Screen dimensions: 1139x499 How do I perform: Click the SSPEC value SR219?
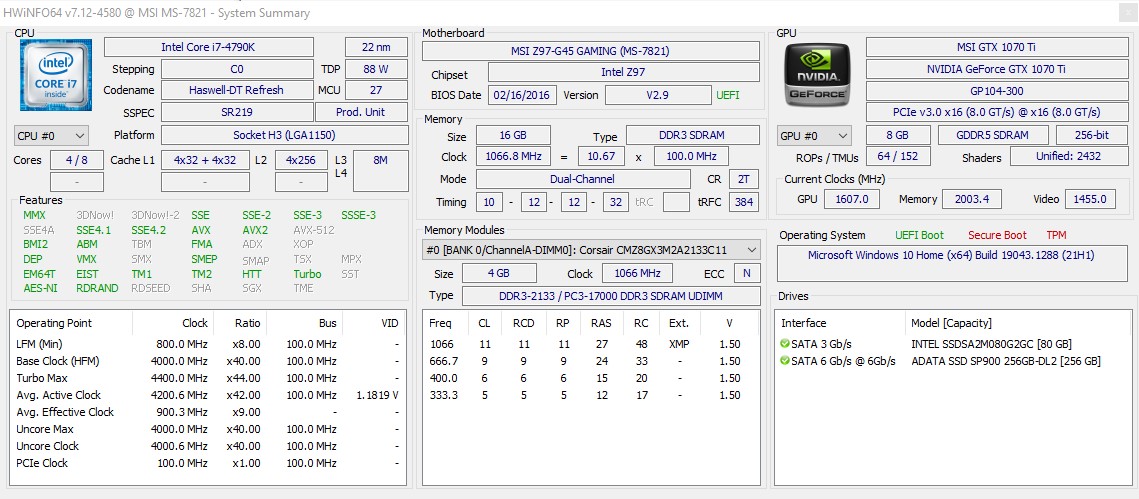[237, 113]
